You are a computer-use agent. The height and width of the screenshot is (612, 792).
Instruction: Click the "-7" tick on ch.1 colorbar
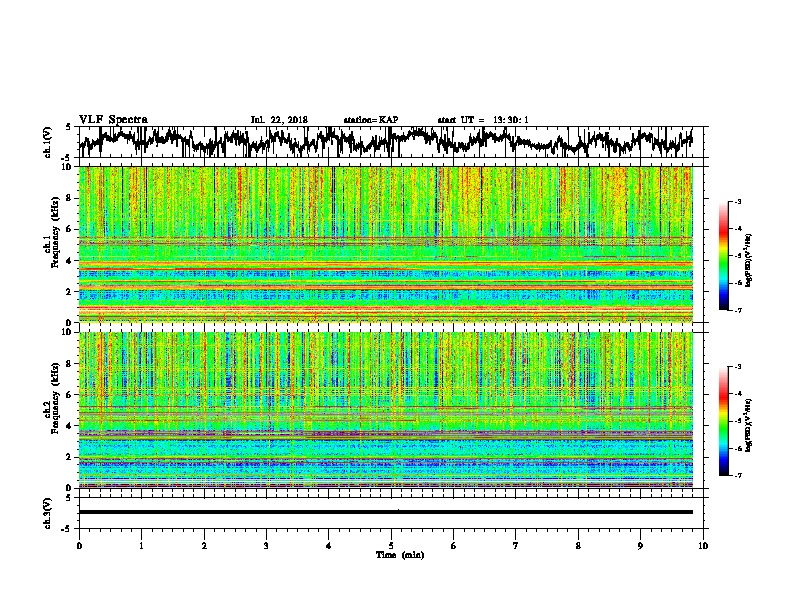[x=737, y=310]
